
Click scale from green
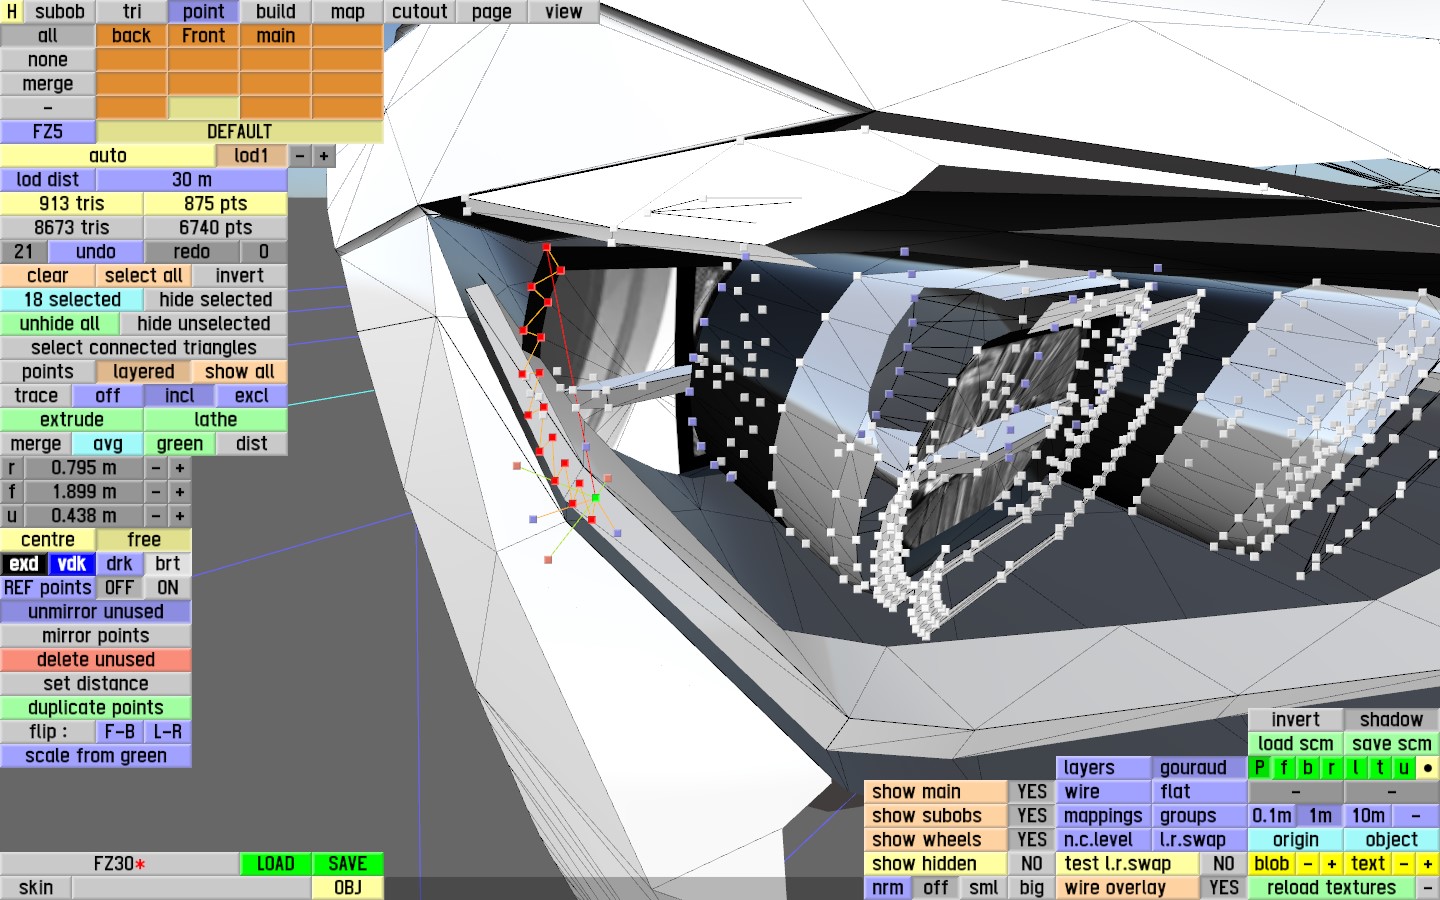pyautogui.click(x=96, y=756)
